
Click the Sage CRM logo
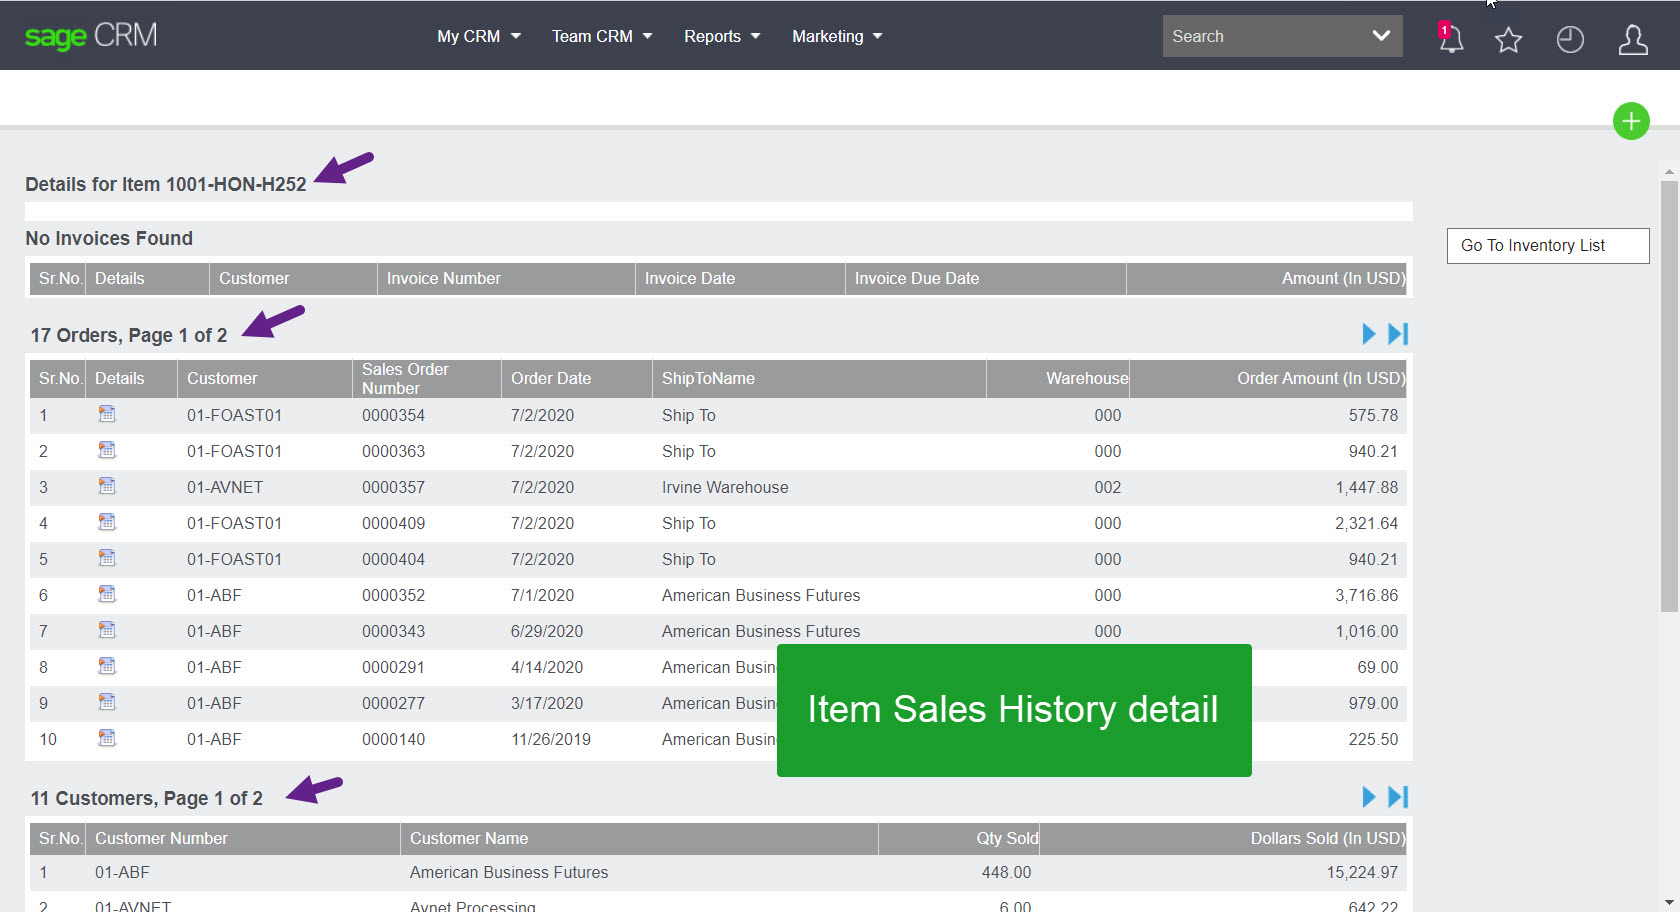coord(90,36)
